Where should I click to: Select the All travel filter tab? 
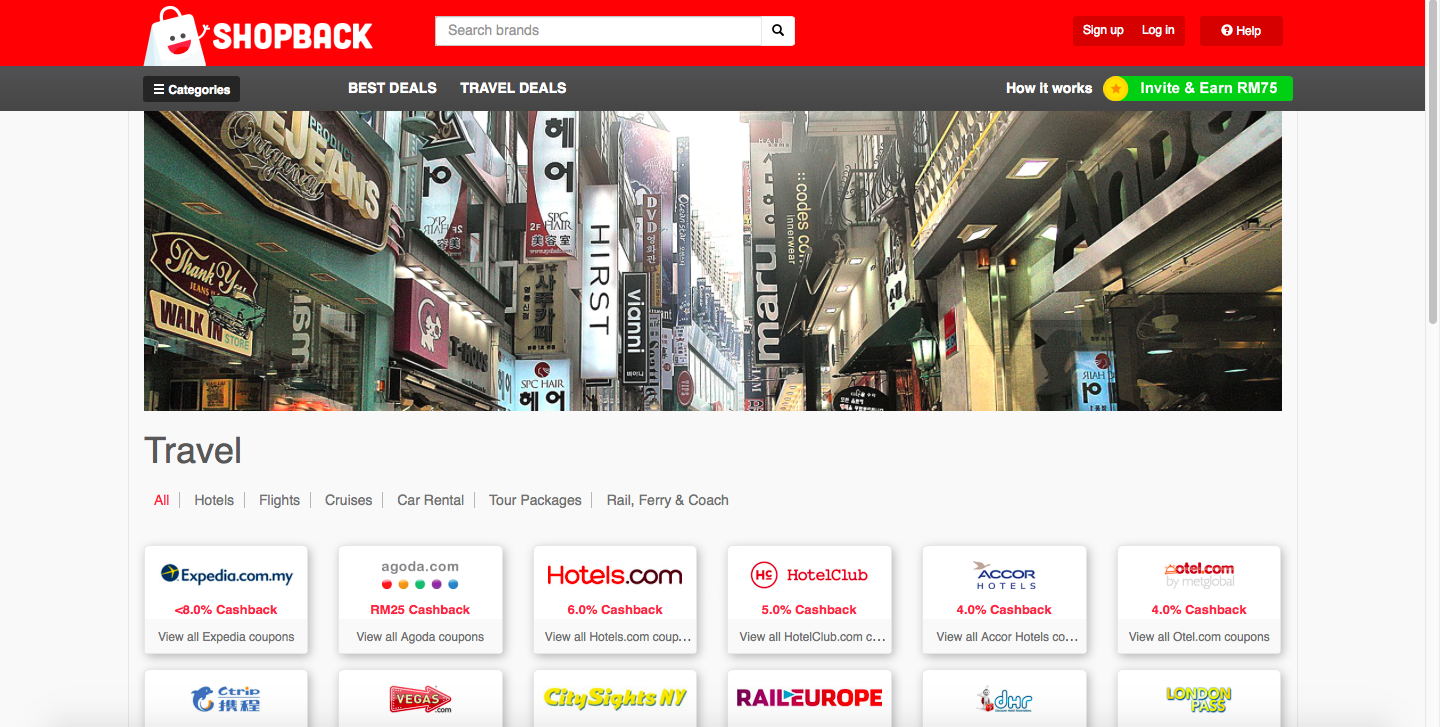click(161, 500)
